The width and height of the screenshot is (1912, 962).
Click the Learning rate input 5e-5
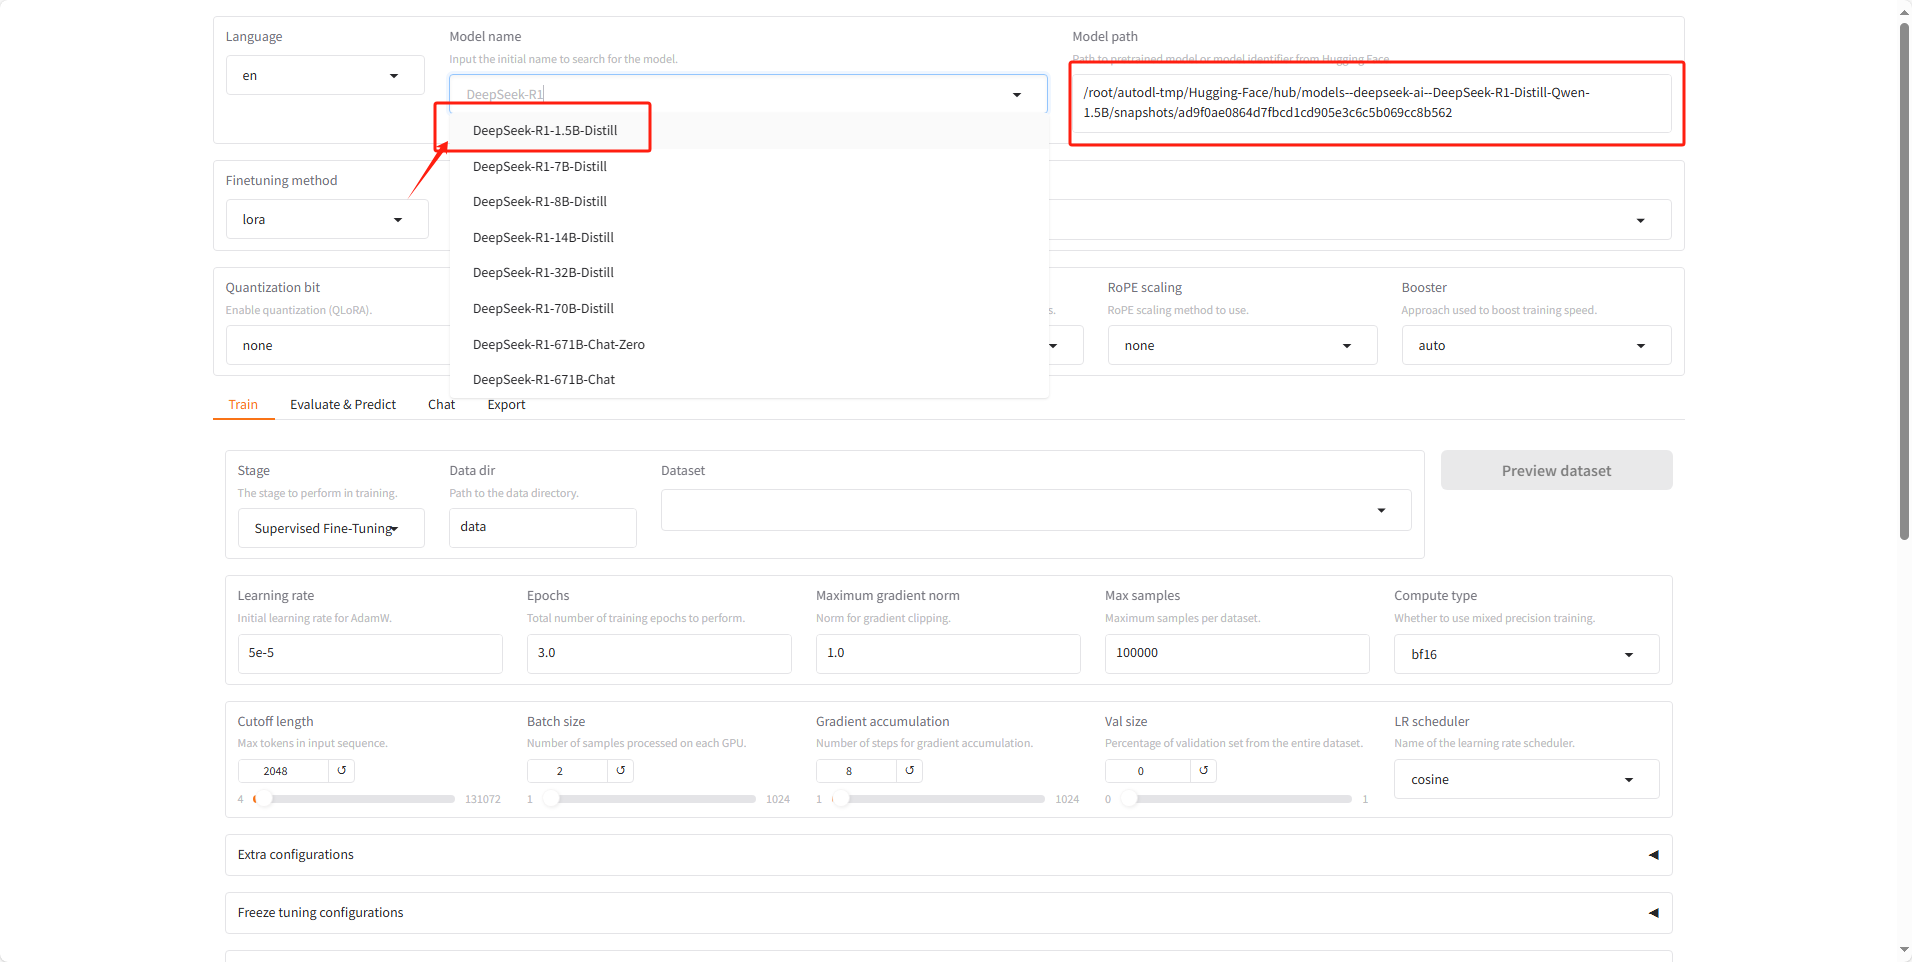click(369, 654)
